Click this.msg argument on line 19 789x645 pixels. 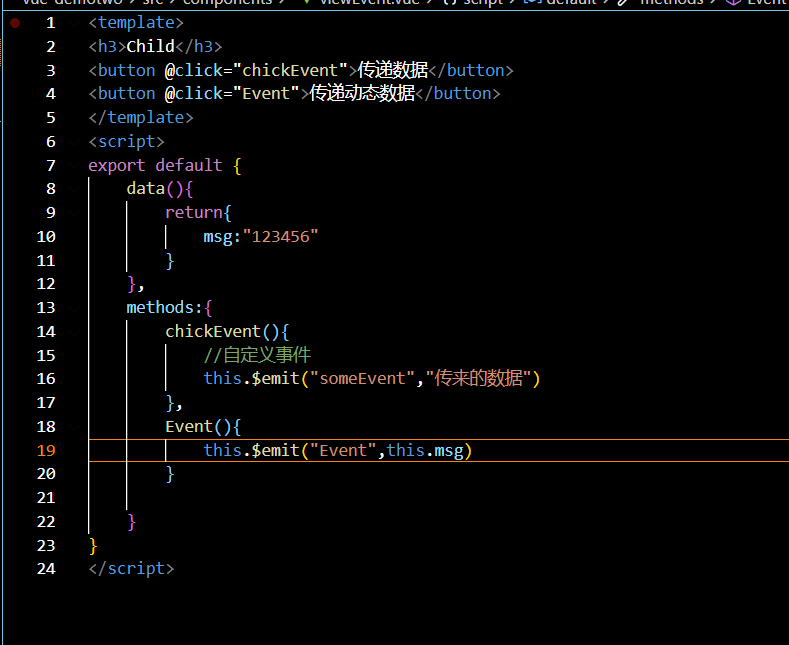click(425, 450)
